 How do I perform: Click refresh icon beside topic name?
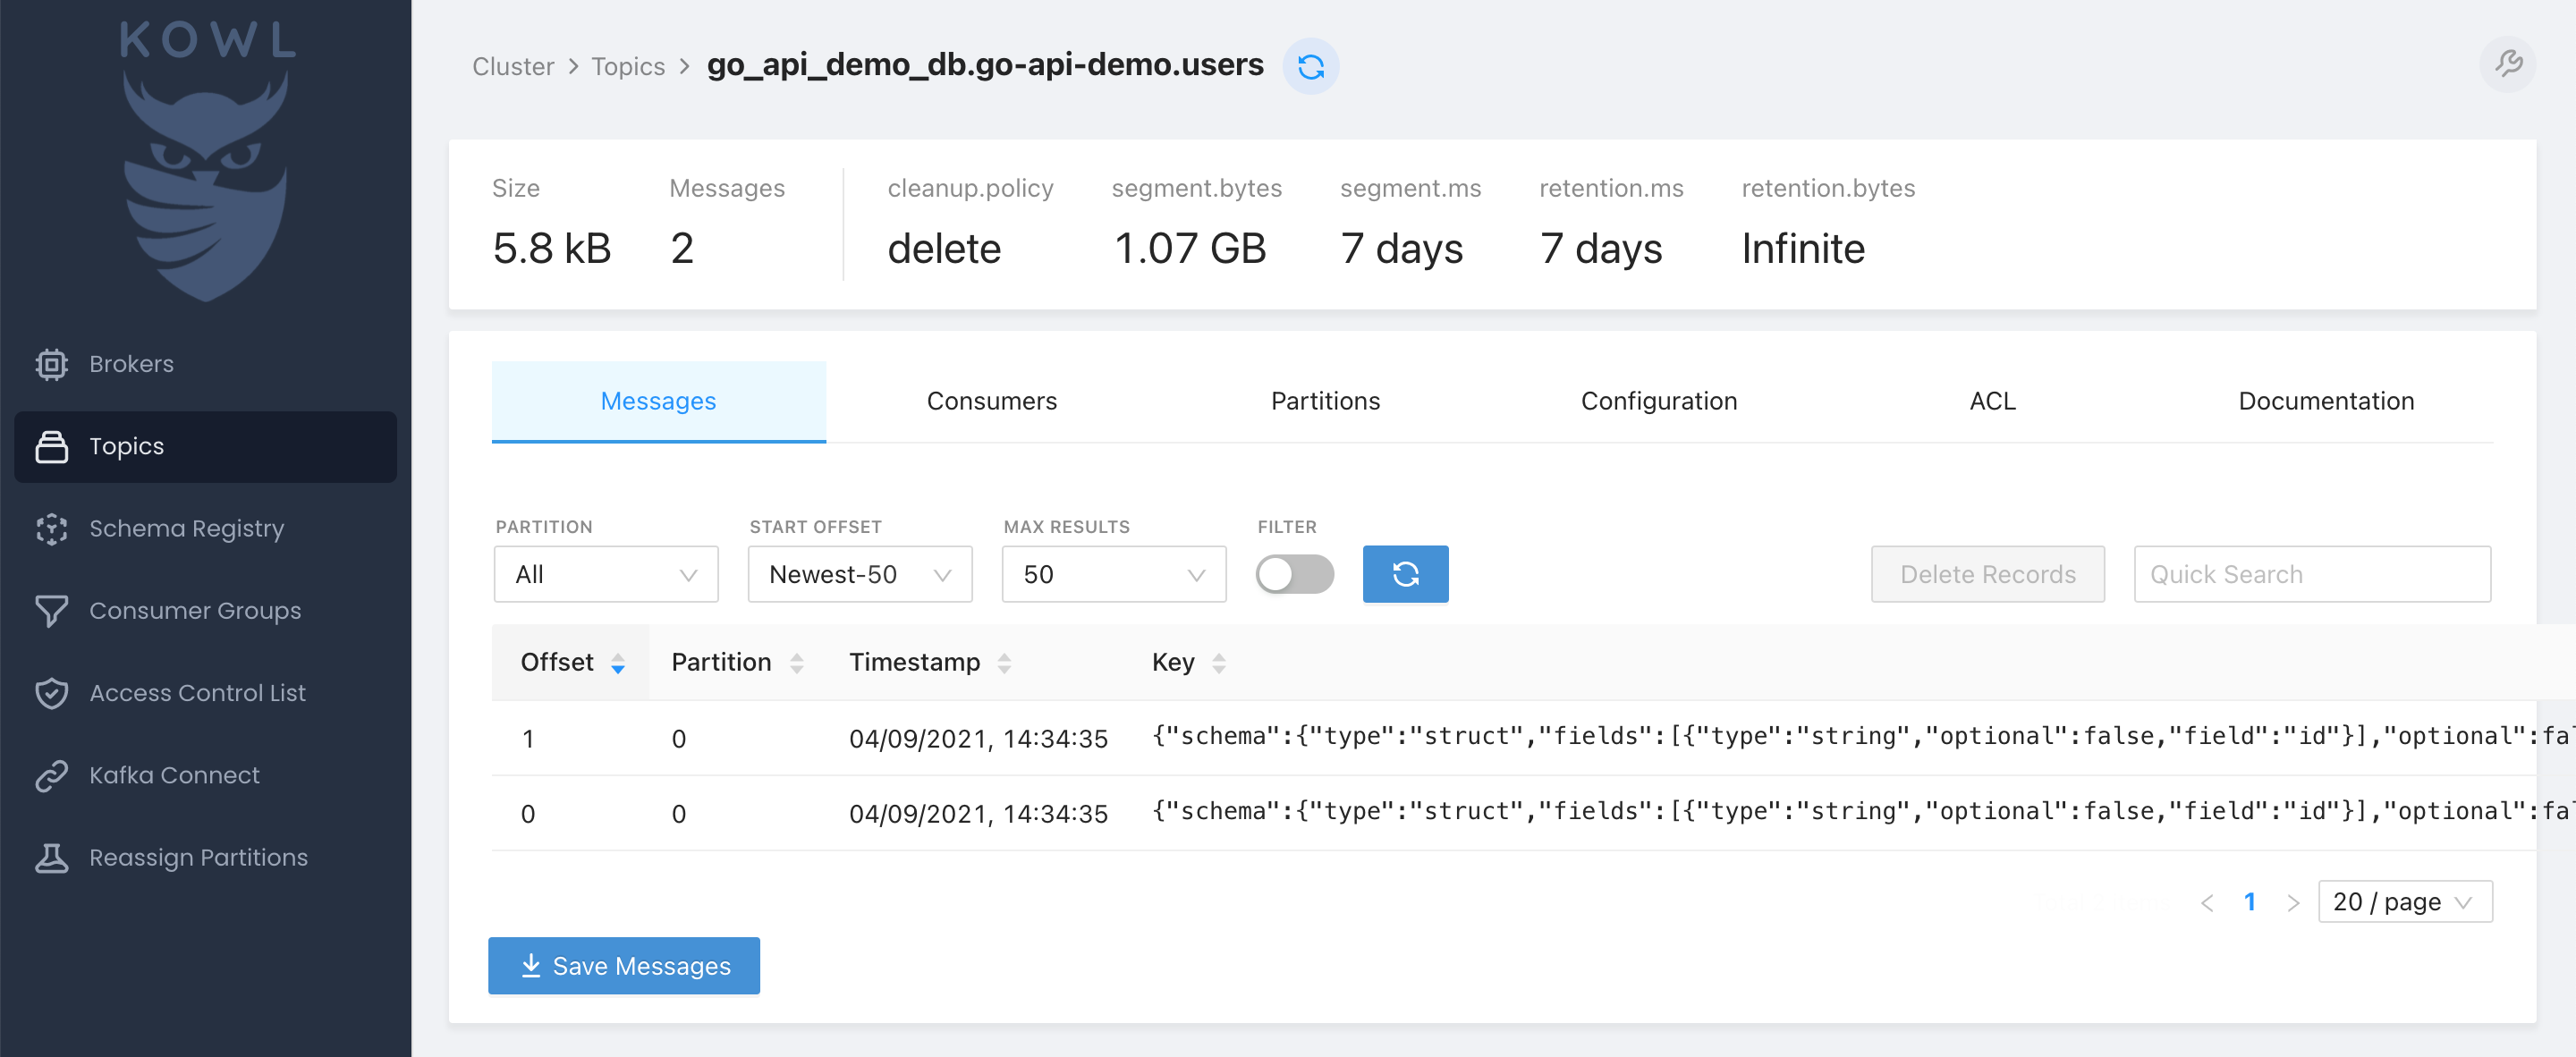(x=1310, y=67)
